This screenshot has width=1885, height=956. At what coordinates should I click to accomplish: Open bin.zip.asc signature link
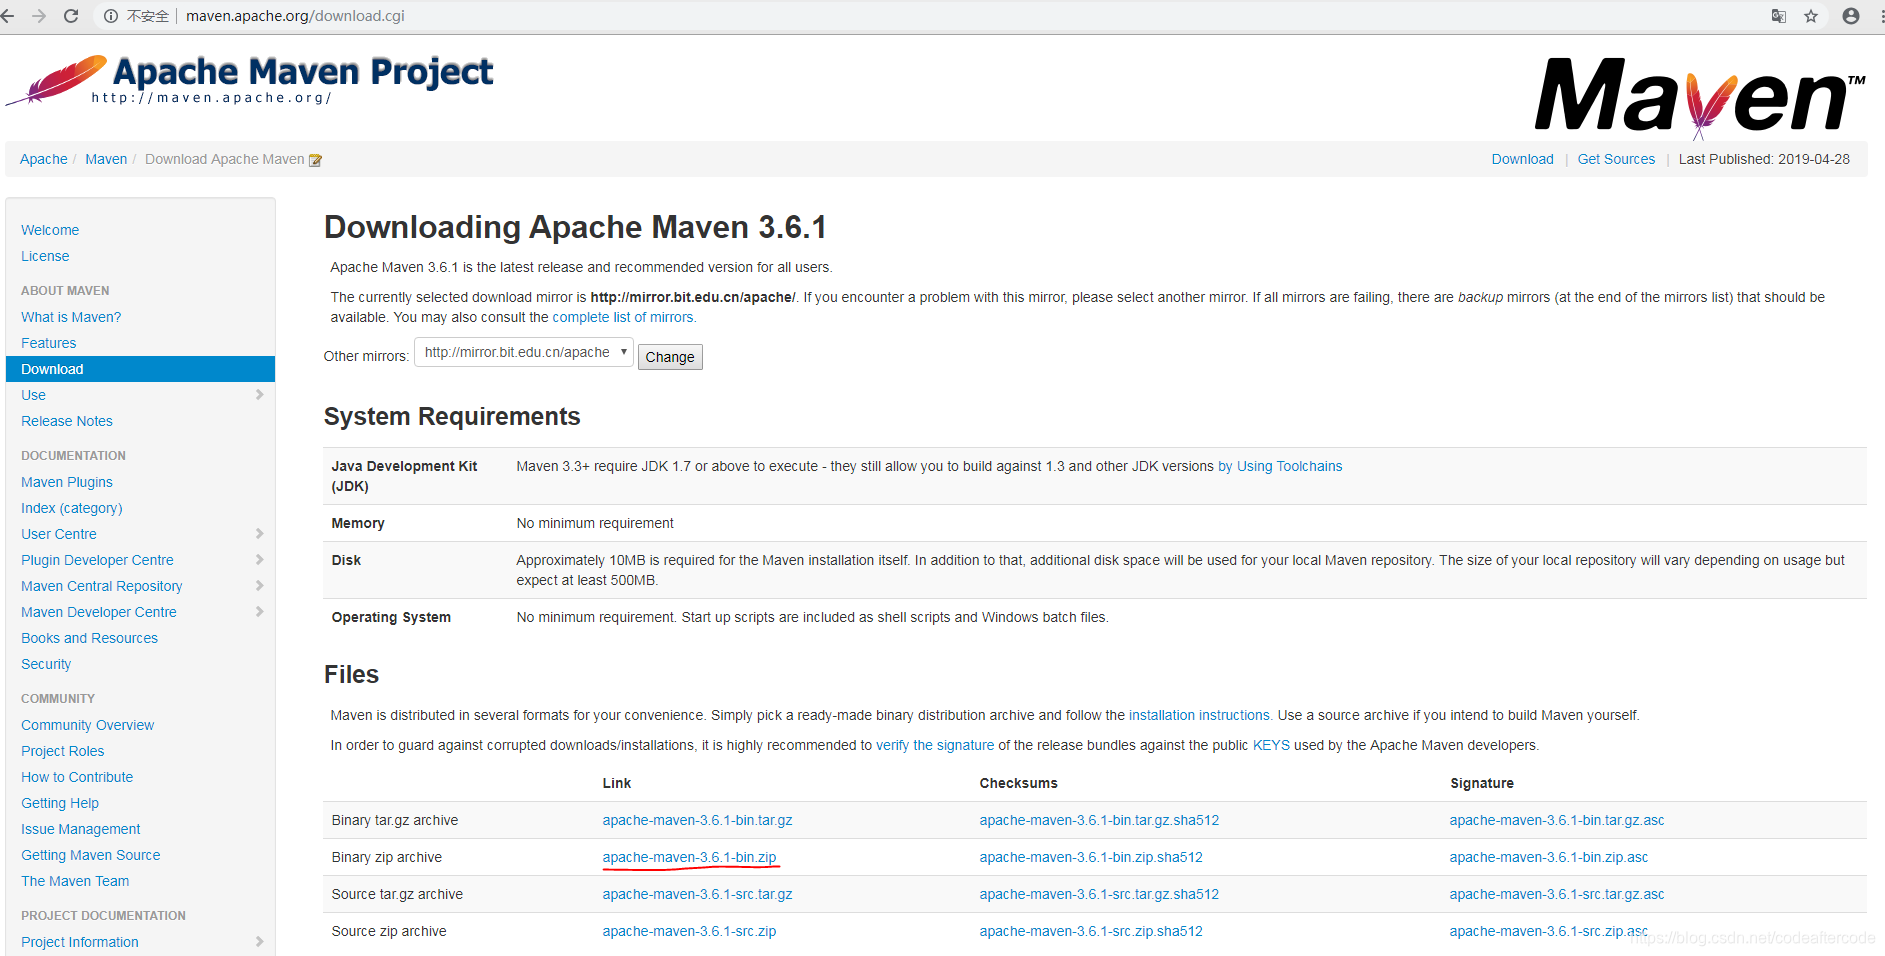point(1549,857)
